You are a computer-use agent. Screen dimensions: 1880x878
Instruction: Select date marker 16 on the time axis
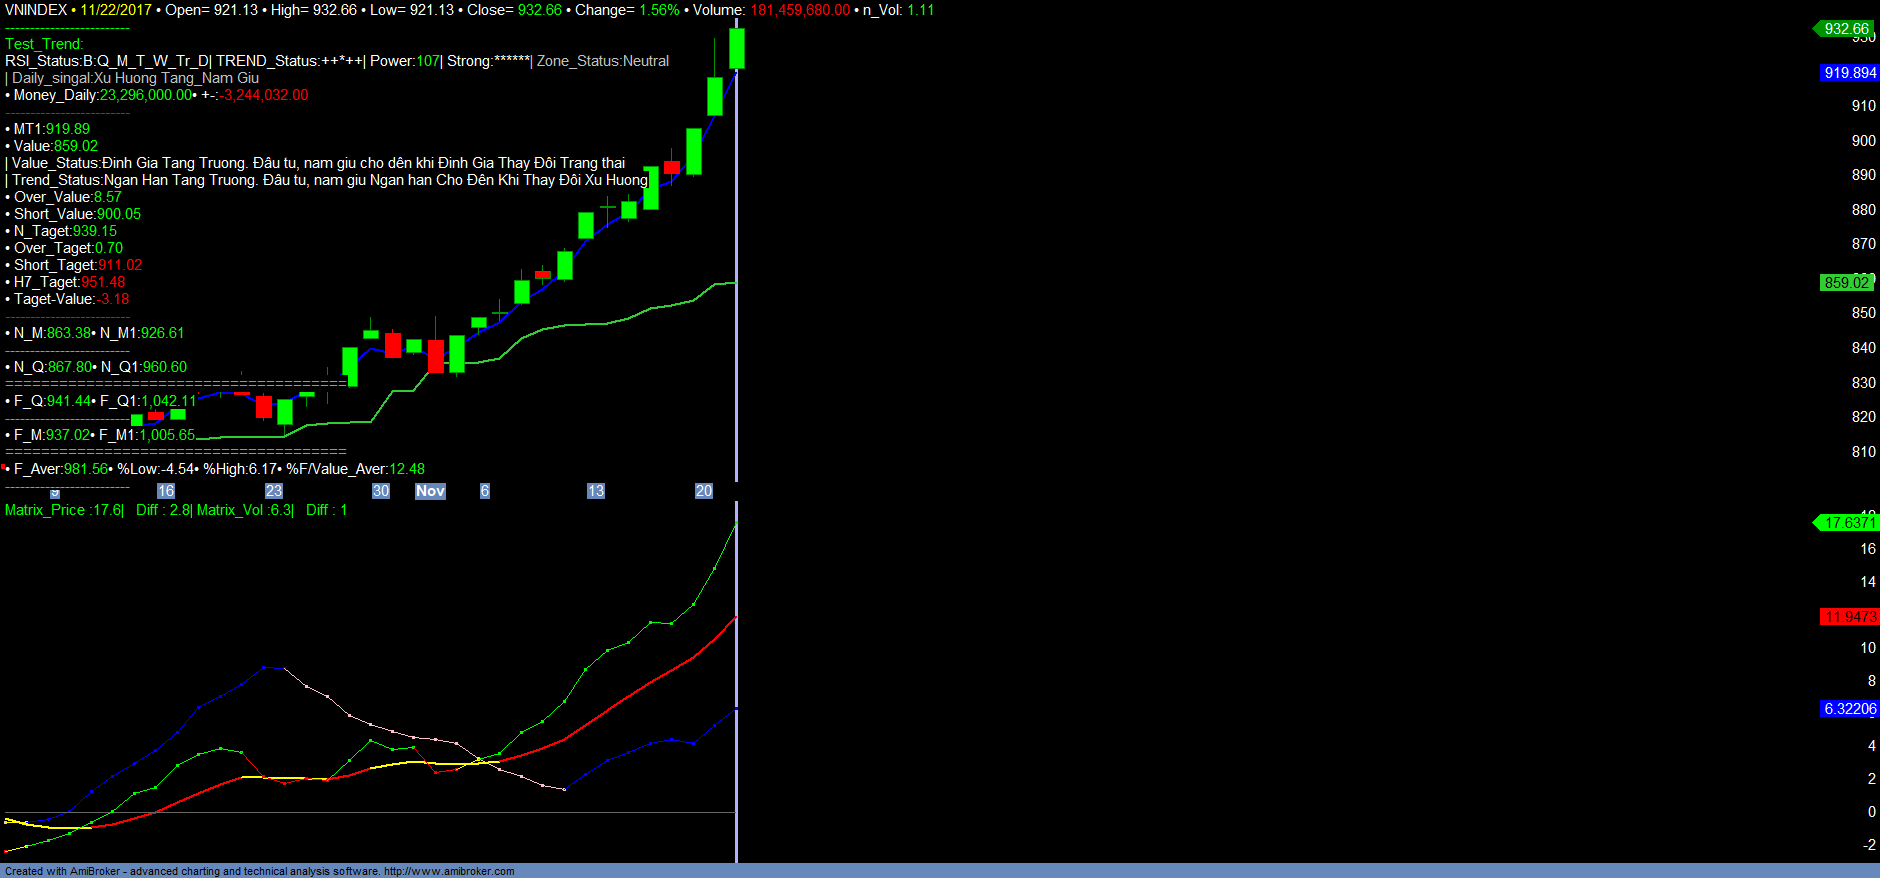point(166,491)
